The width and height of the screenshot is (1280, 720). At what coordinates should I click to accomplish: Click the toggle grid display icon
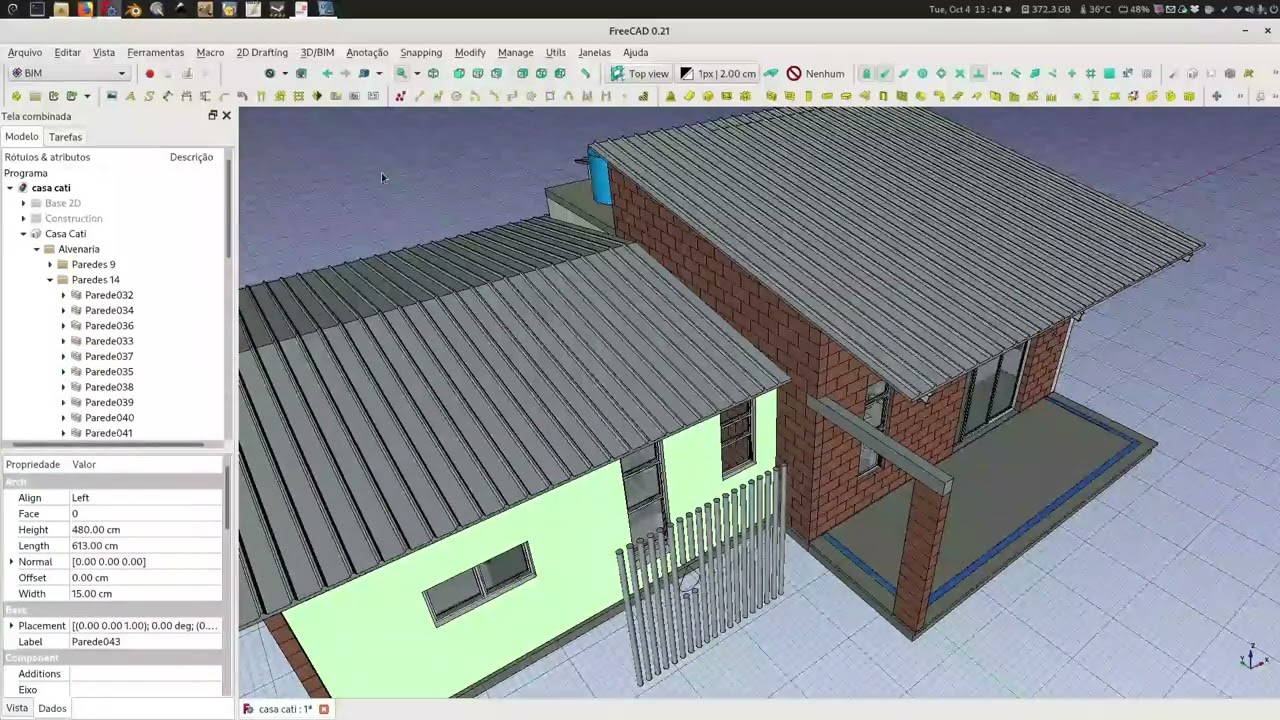[x=1147, y=73]
